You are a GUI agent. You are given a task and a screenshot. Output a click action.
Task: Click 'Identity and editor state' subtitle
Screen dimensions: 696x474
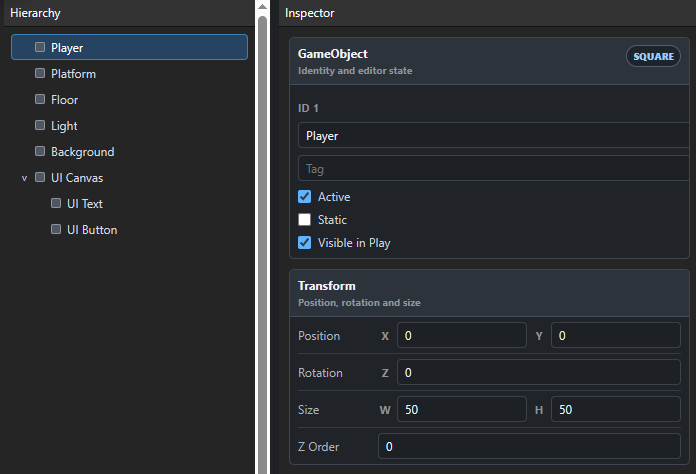point(355,71)
